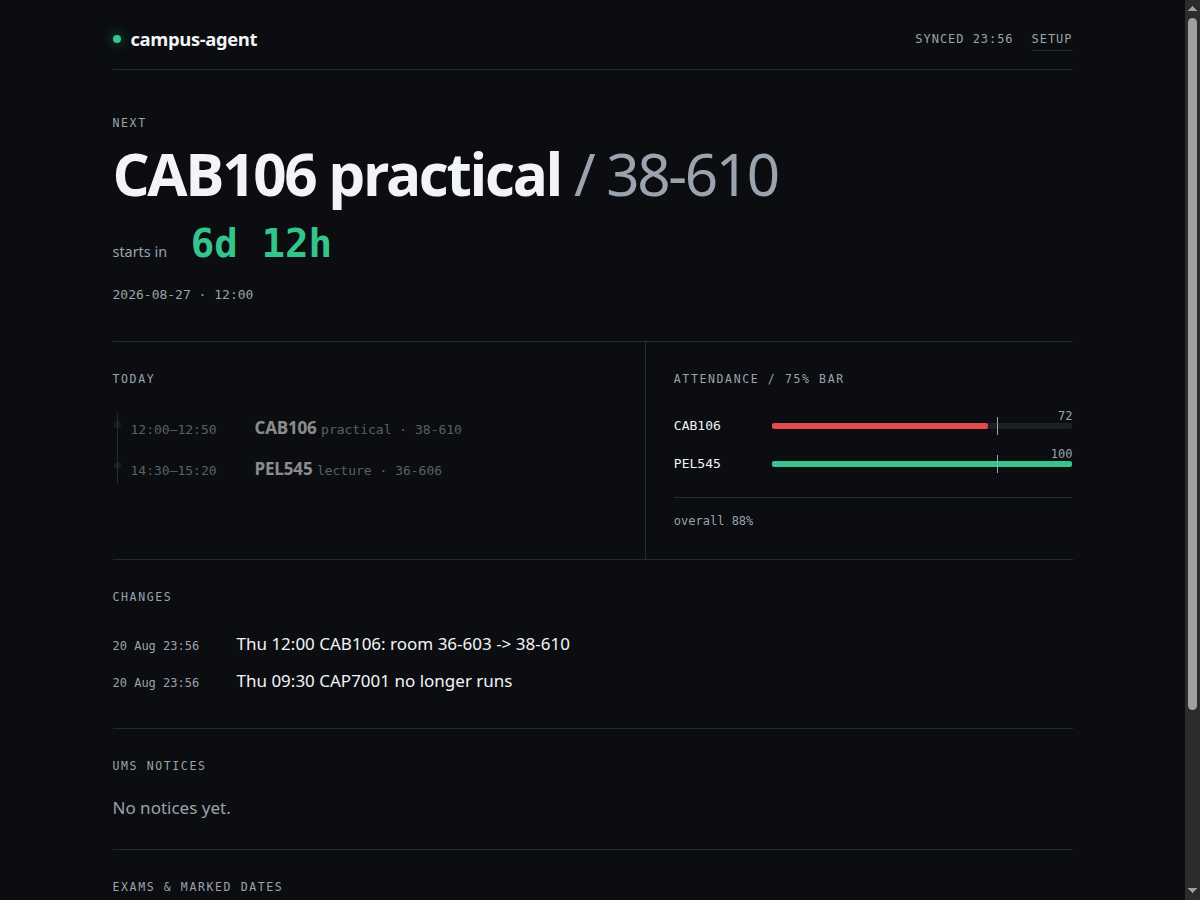Click the UMS NOTICES section header

[159, 766]
